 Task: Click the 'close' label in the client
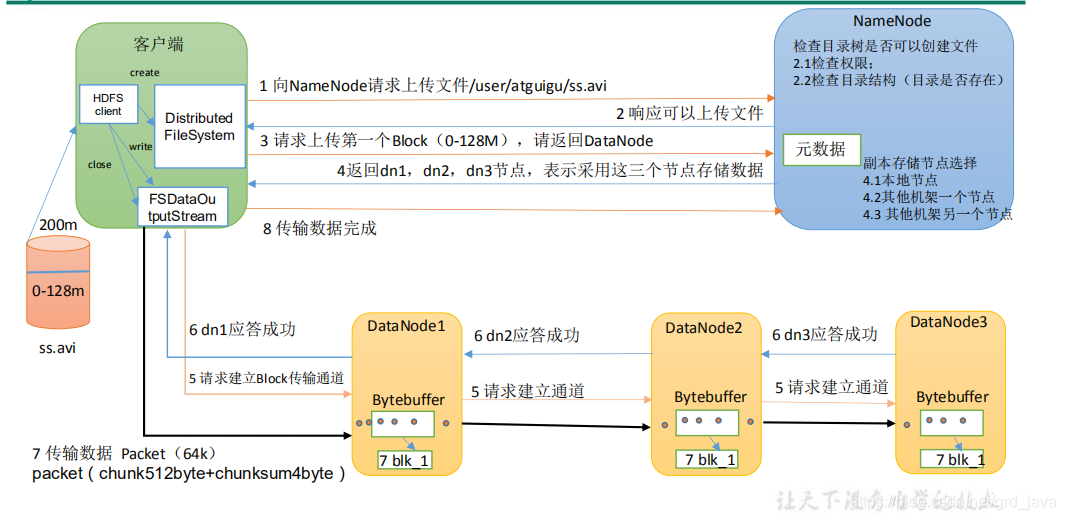tap(100, 164)
